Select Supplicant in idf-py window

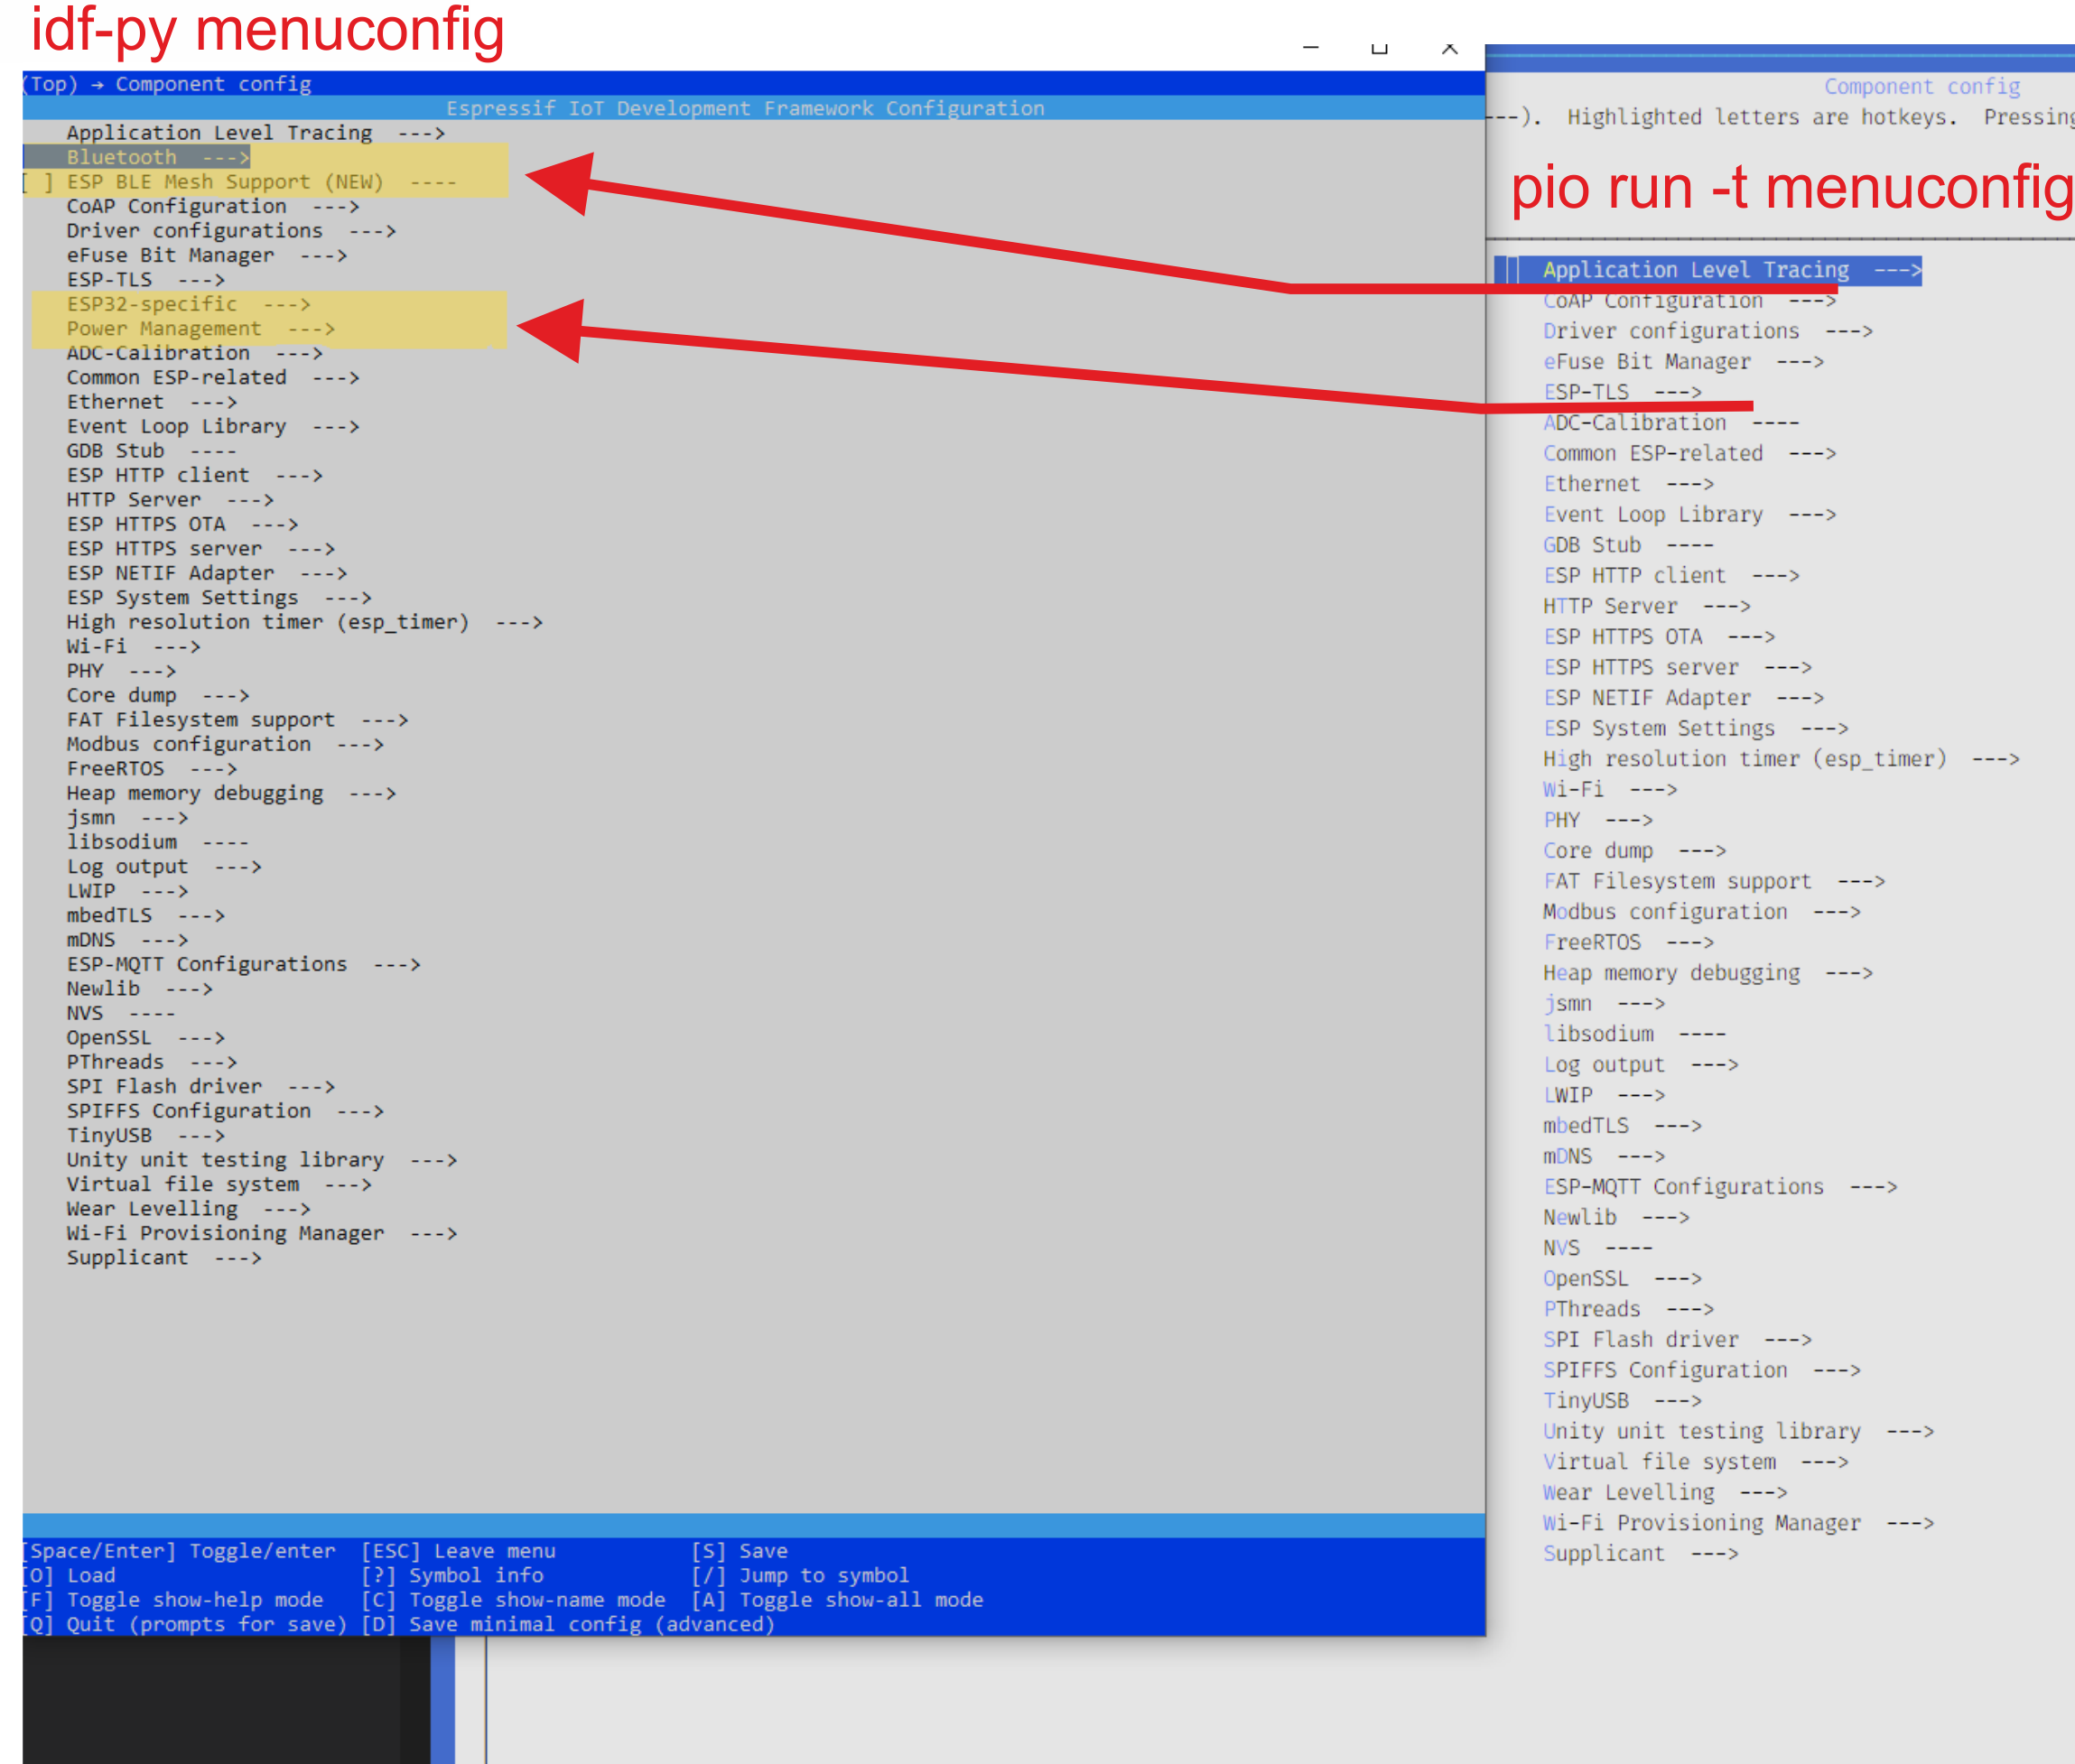point(164,1258)
